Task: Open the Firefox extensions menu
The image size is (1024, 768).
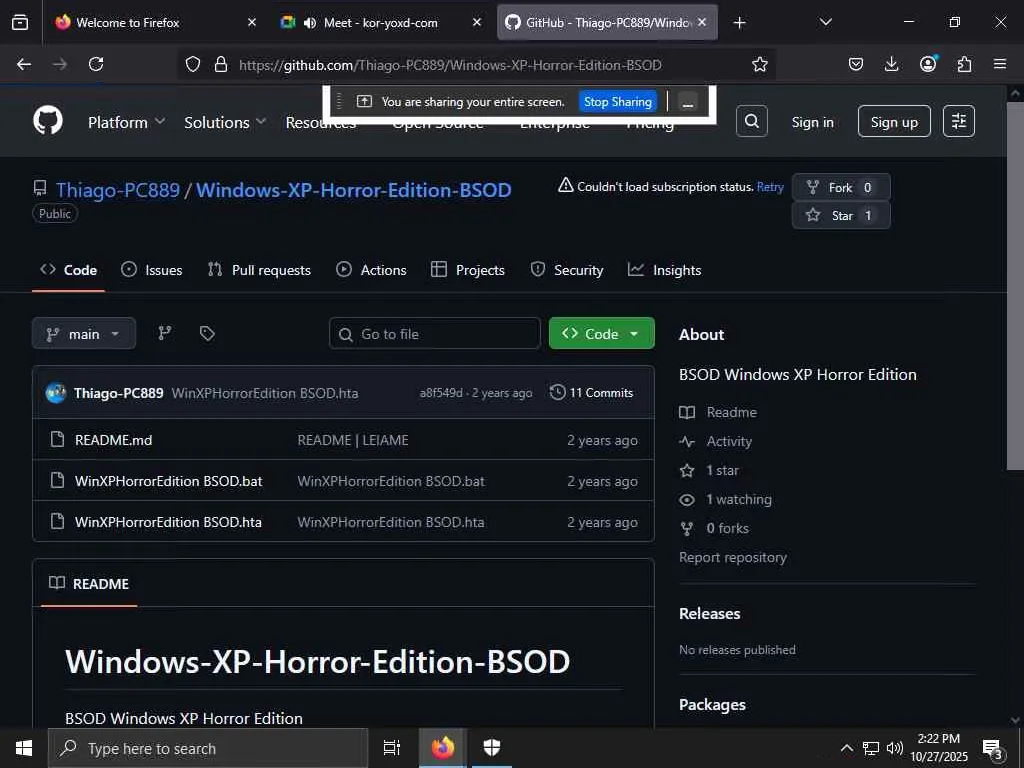Action: pyautogui.click(x=964, y=64)
